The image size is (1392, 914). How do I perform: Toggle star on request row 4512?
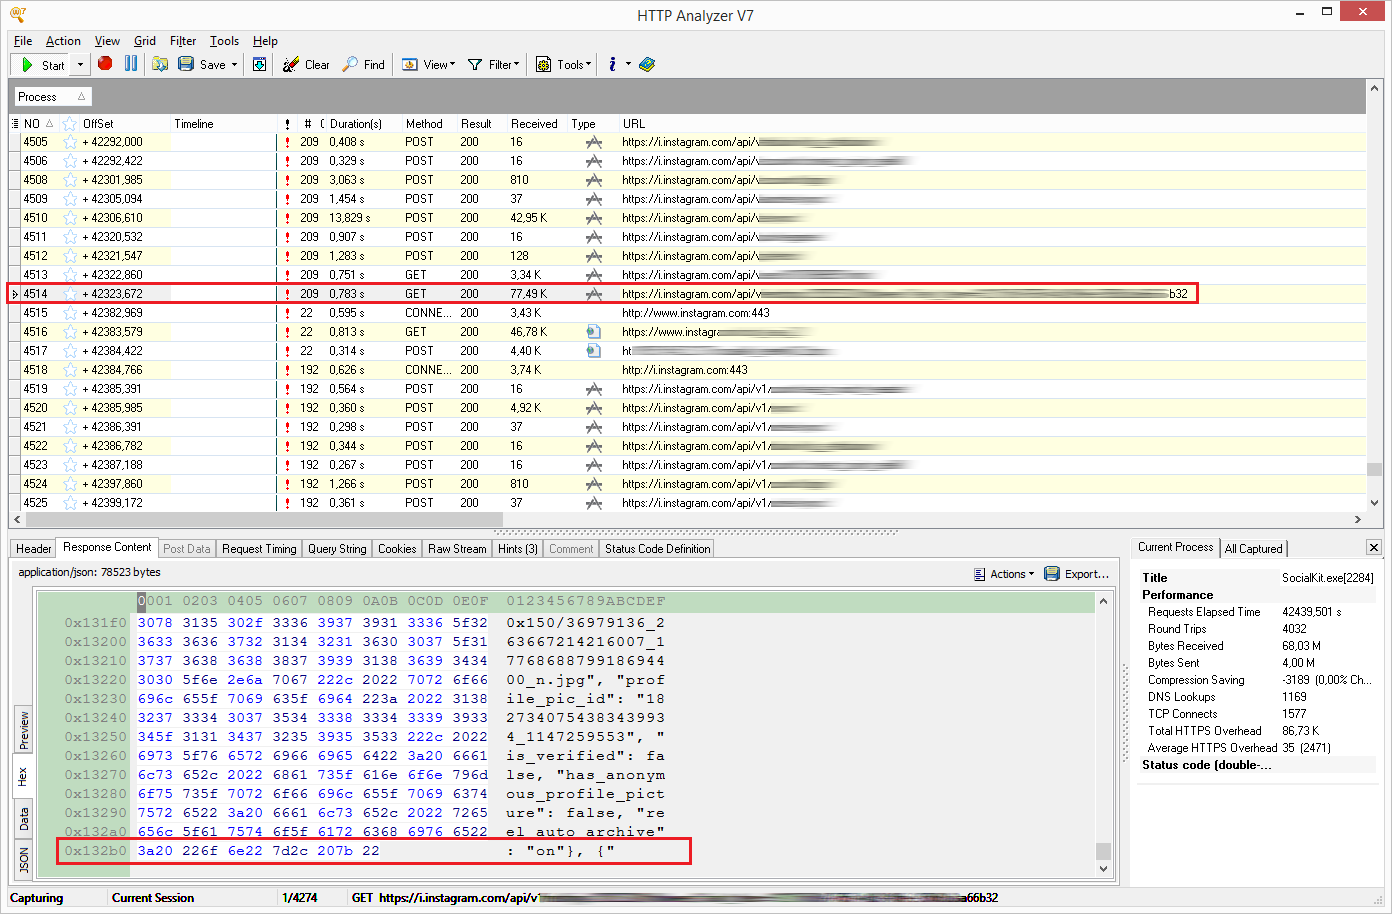[x=70, y=256]
